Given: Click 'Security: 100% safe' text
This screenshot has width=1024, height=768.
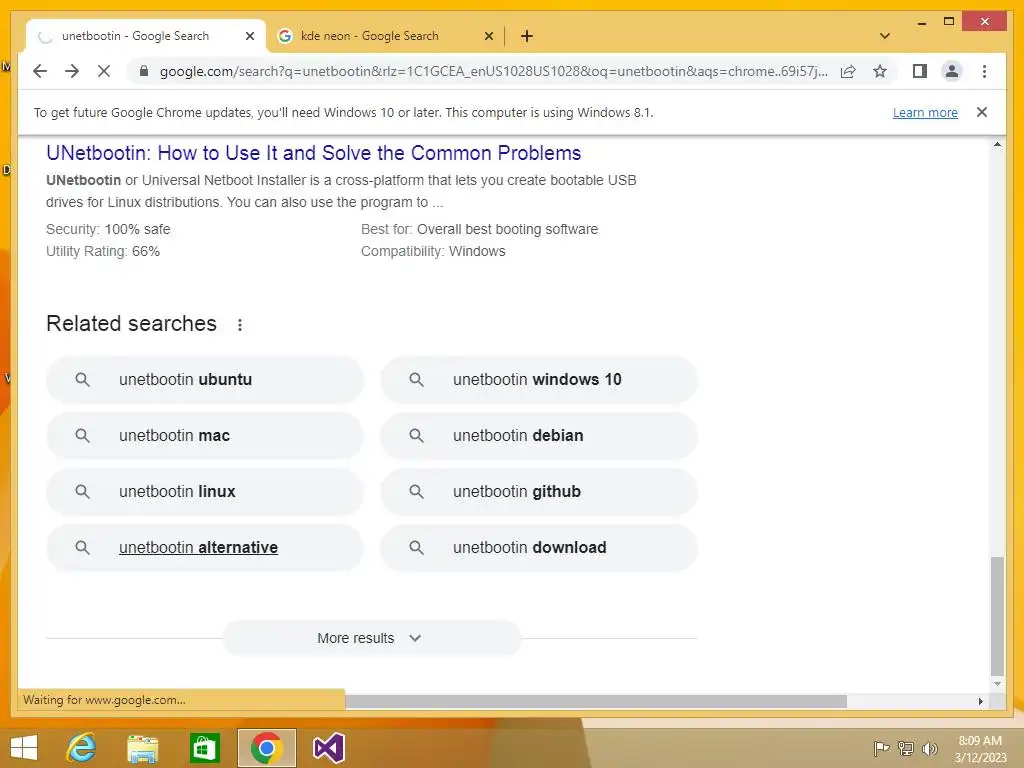Looking at the screenshot, I should tap(108, 229).
